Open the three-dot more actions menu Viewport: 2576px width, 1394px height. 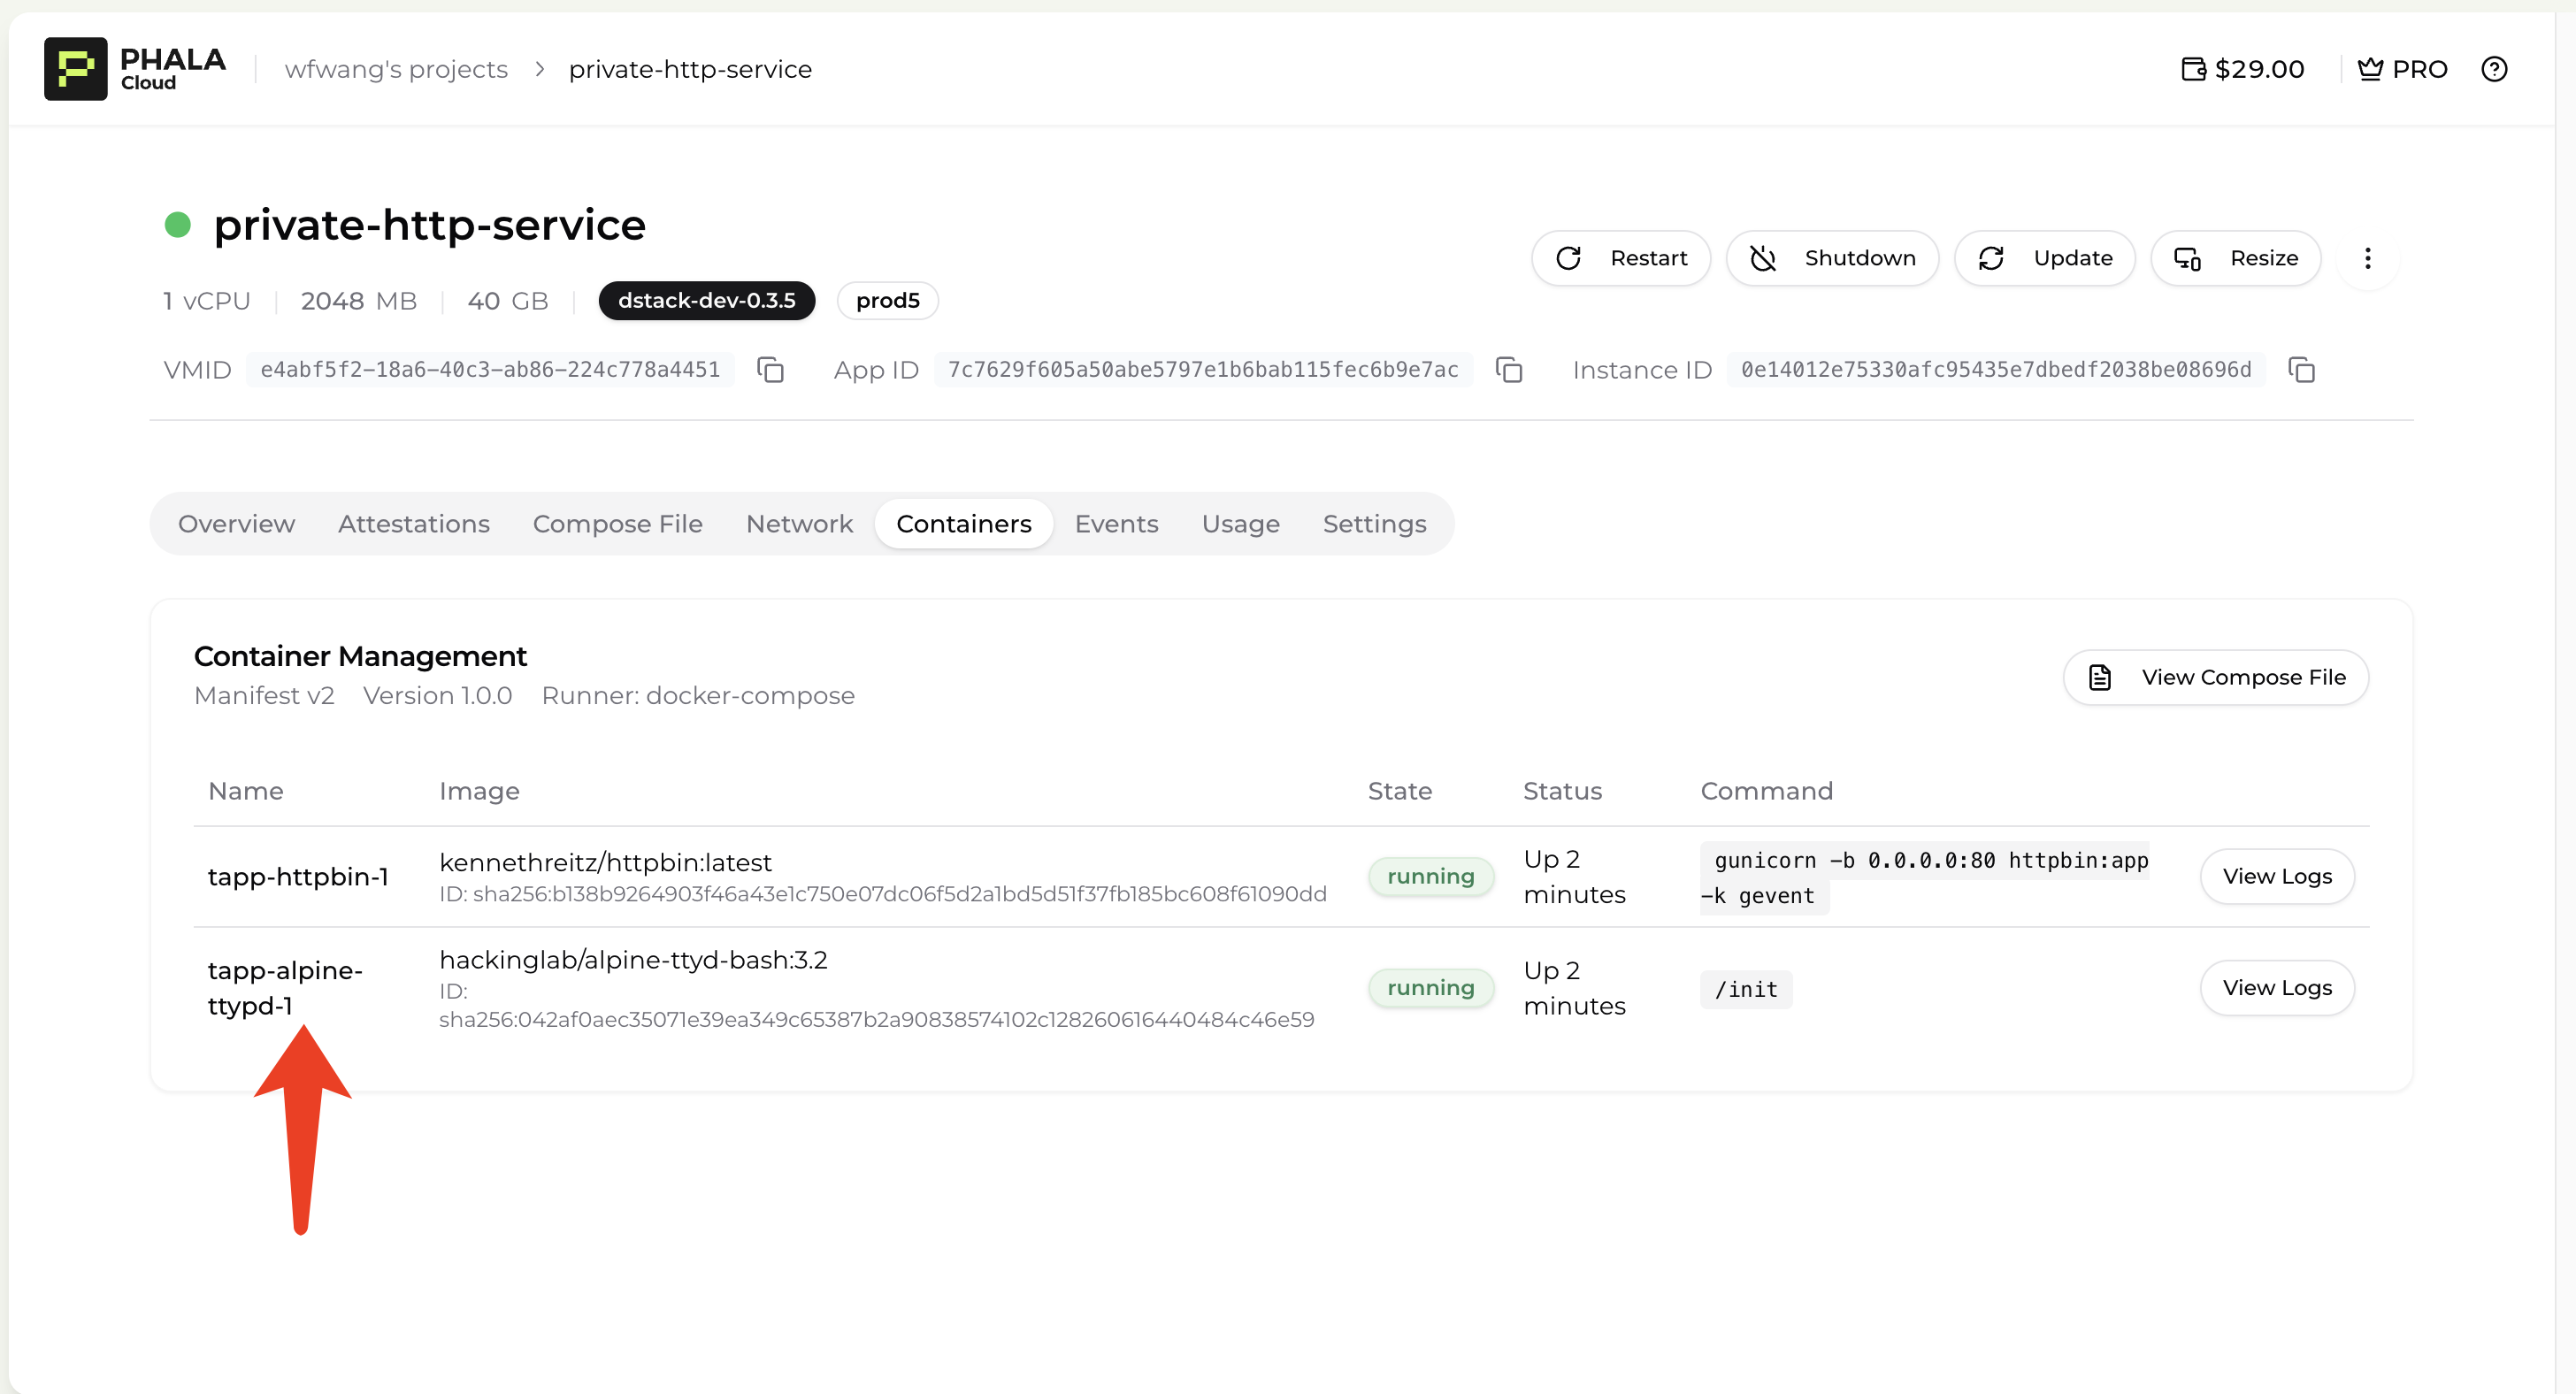(2367, 258)
